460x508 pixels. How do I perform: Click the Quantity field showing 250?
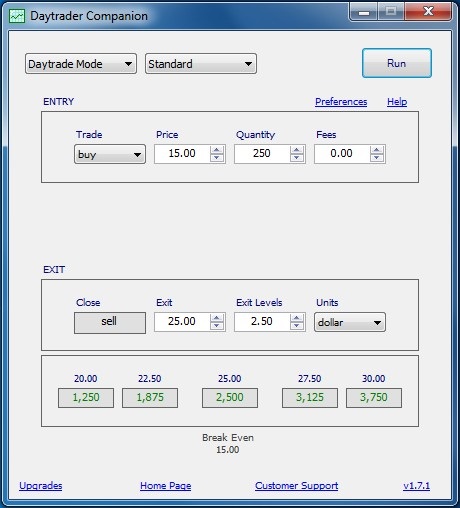pyautogui.click(x=262, y=154)
